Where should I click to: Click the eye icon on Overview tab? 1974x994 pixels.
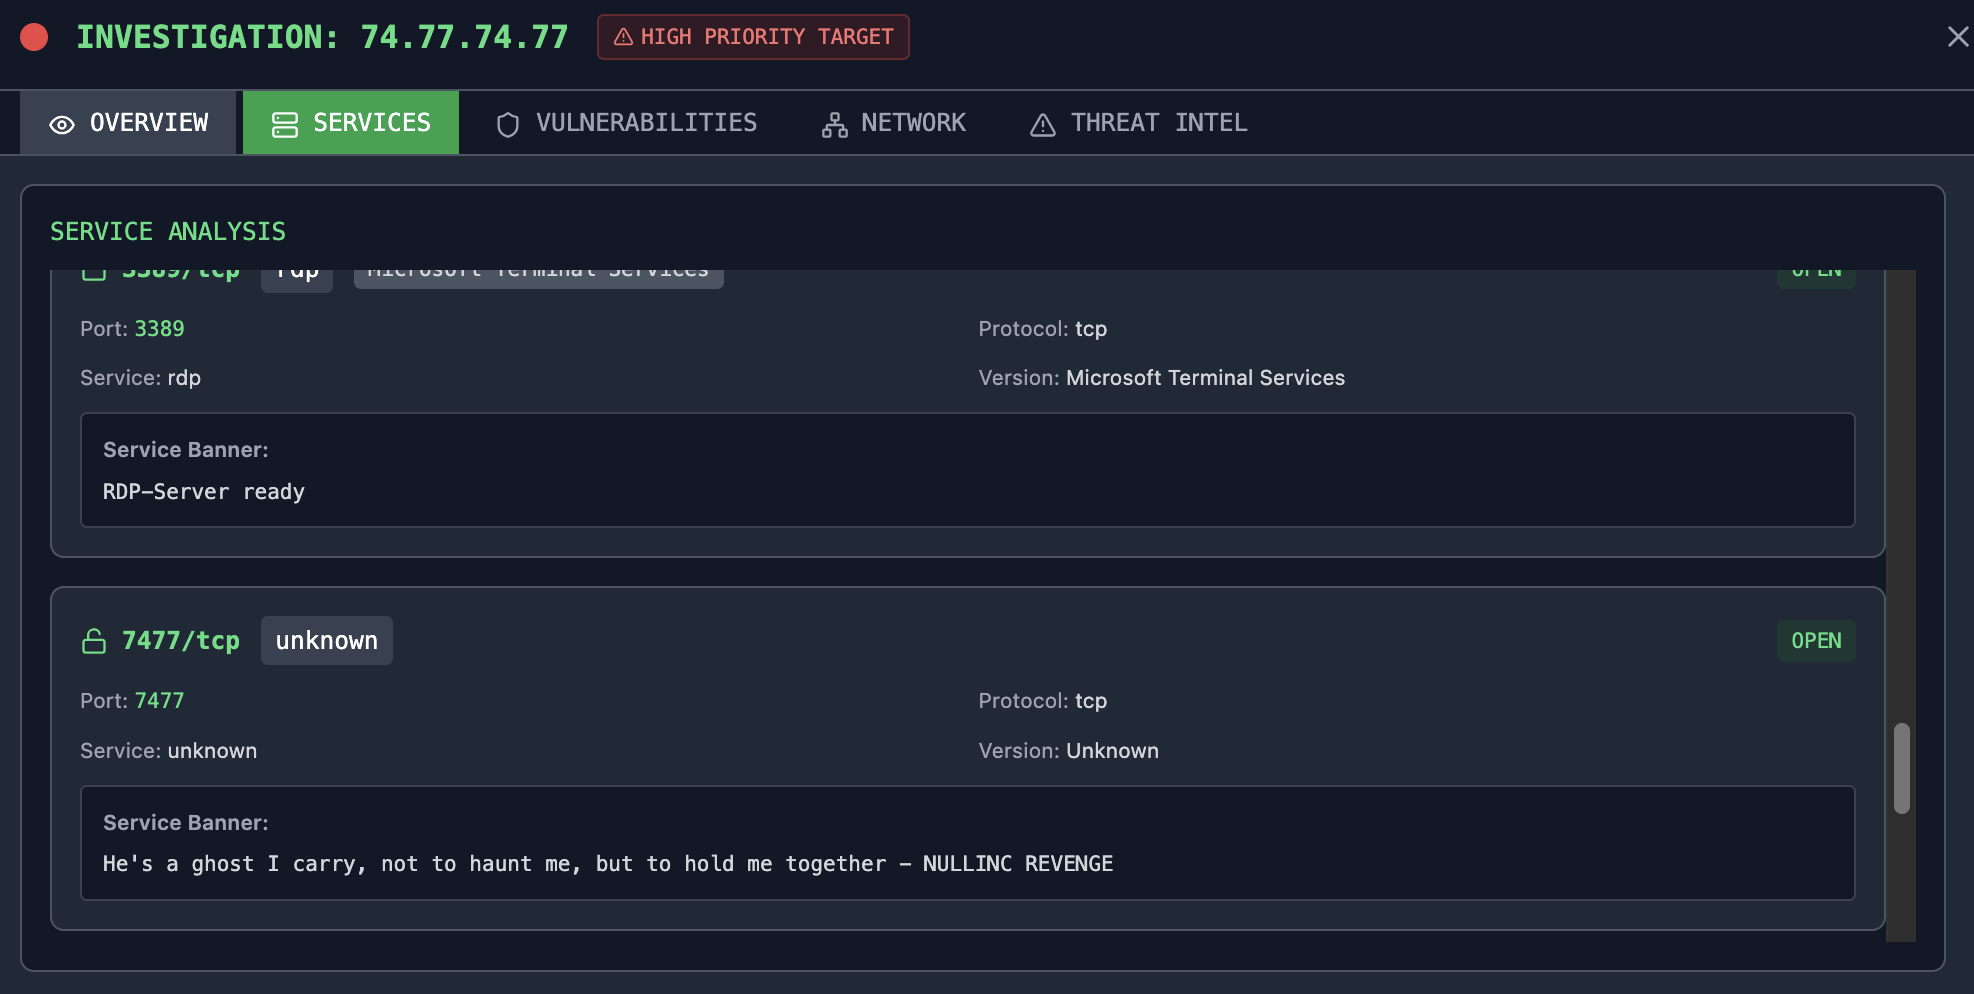[x=62, y=124]
